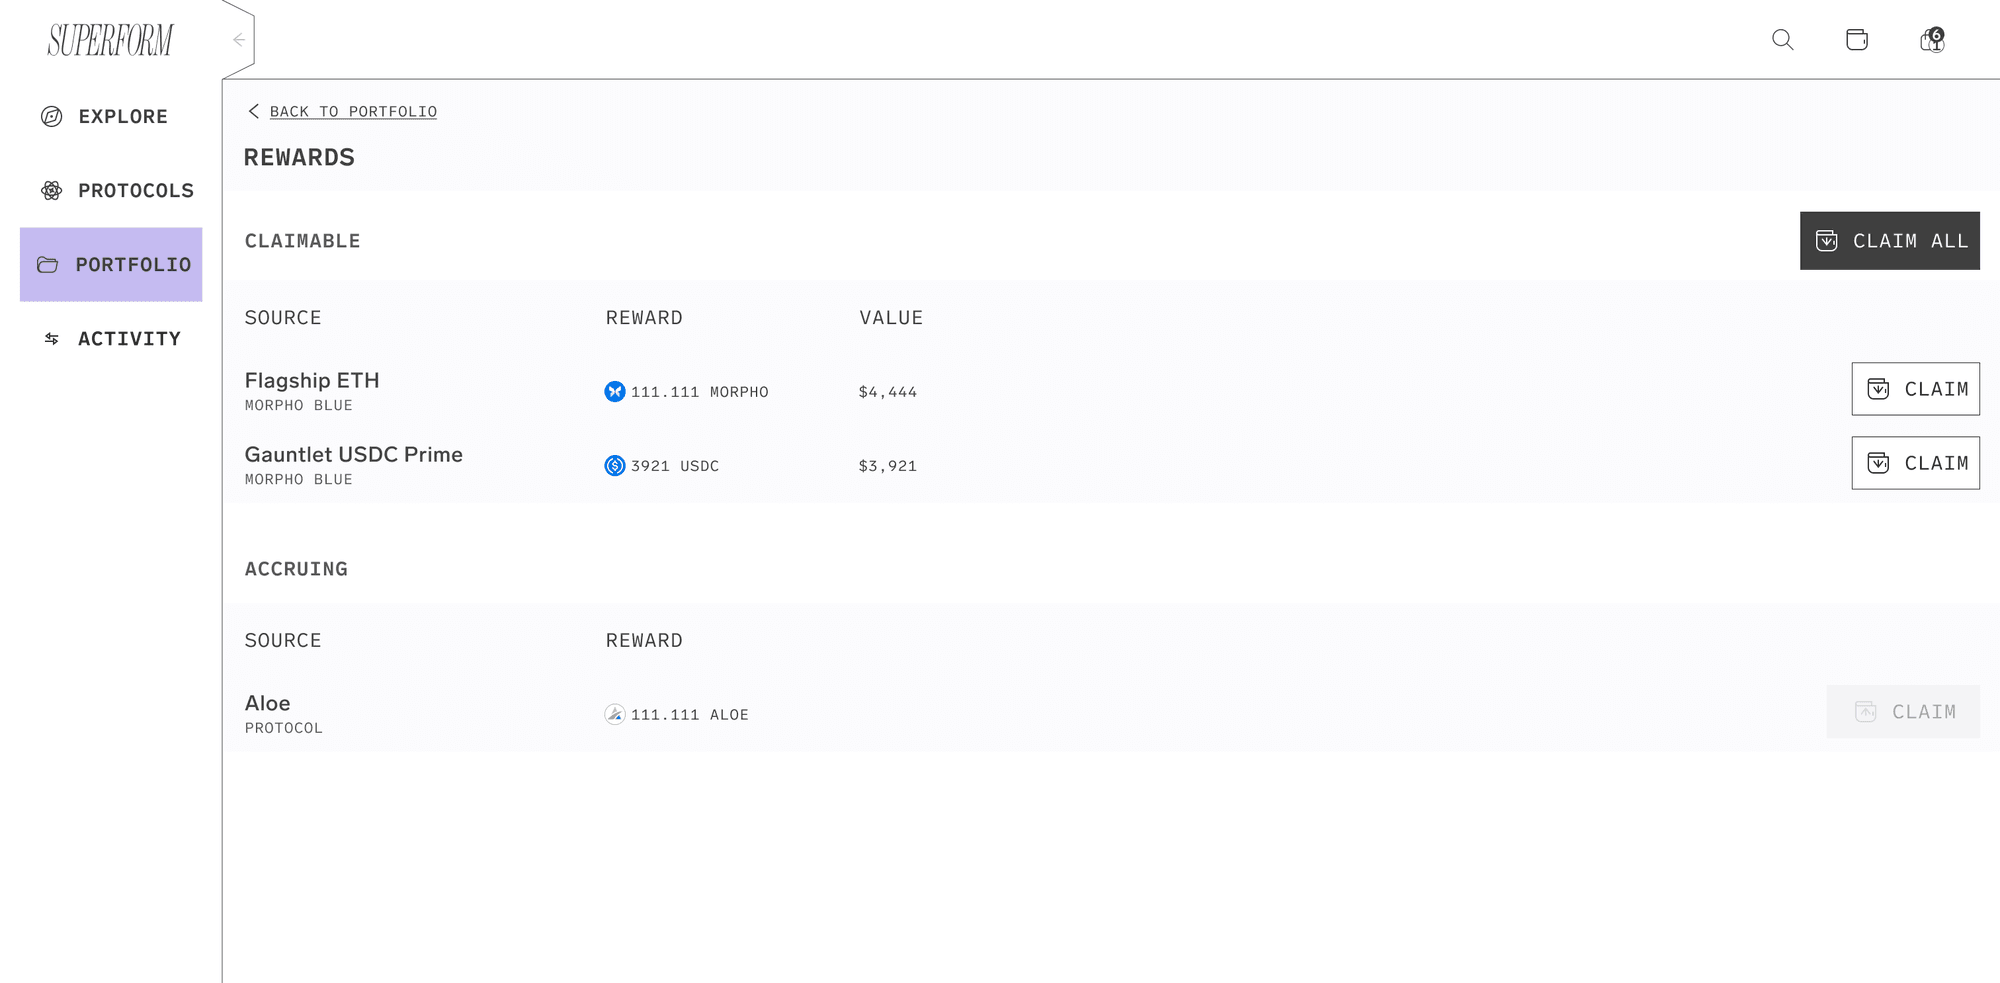Click the $4,444 value
The image size is (2000, 983).
[x=888, y=392]
